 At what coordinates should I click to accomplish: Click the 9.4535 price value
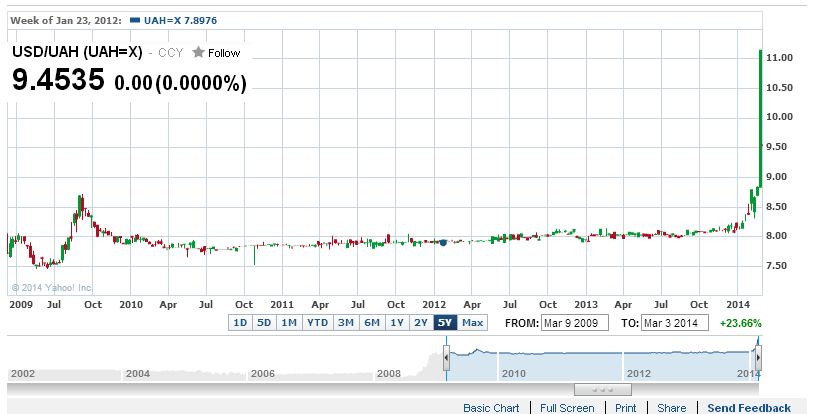(x=58, y=80)
